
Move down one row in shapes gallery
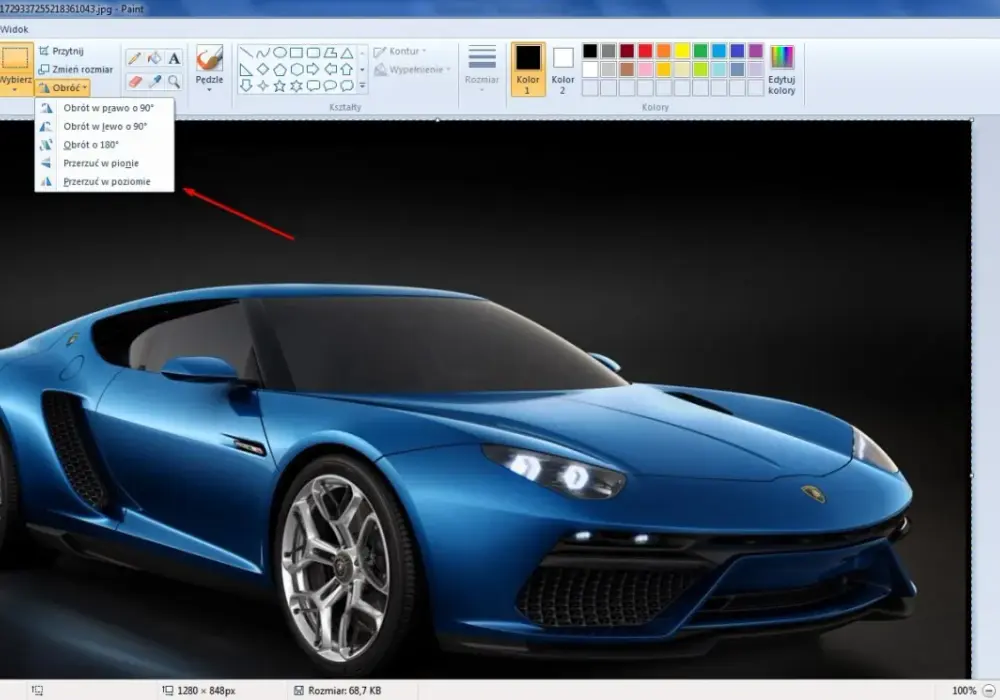click(x=362, y=69)
